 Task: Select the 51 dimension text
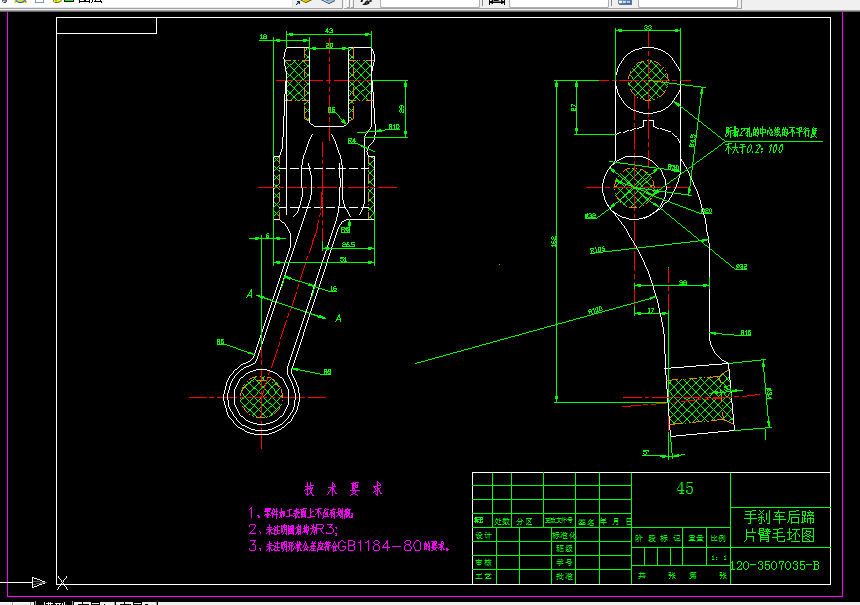pyautogui.click(x=343, y=259)
